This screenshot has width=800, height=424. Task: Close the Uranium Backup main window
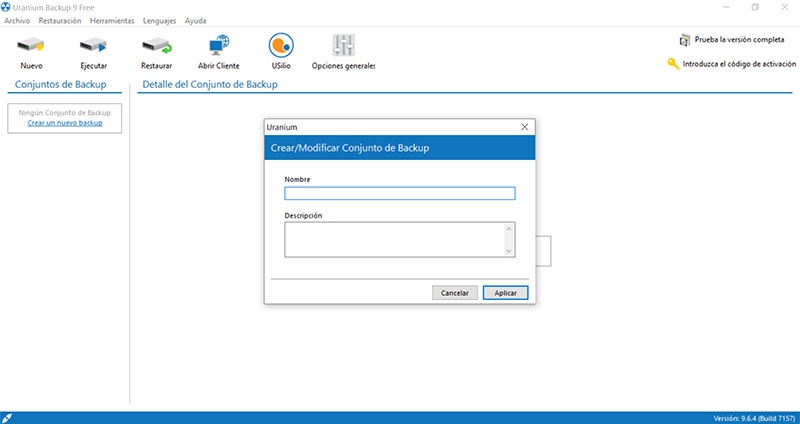point(785,7)
